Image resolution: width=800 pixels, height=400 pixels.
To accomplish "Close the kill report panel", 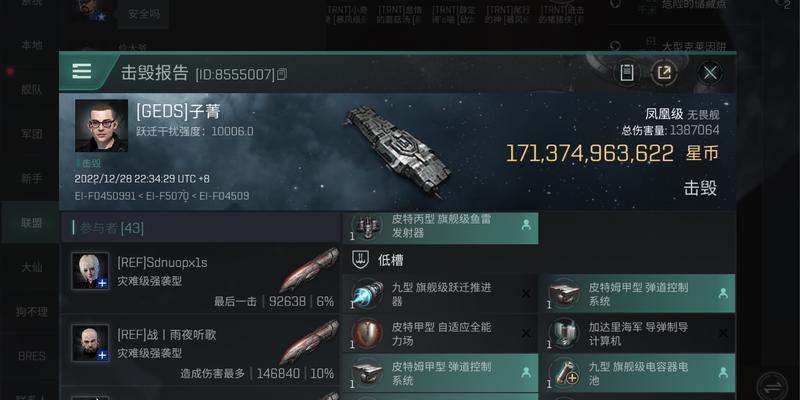I will click(x=710, y=73).
